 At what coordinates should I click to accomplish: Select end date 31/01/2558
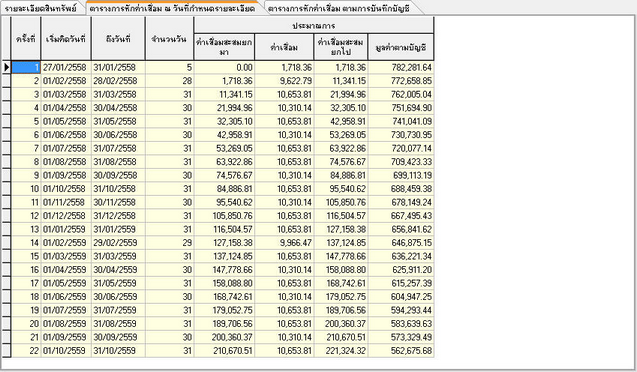pos(118,67)
